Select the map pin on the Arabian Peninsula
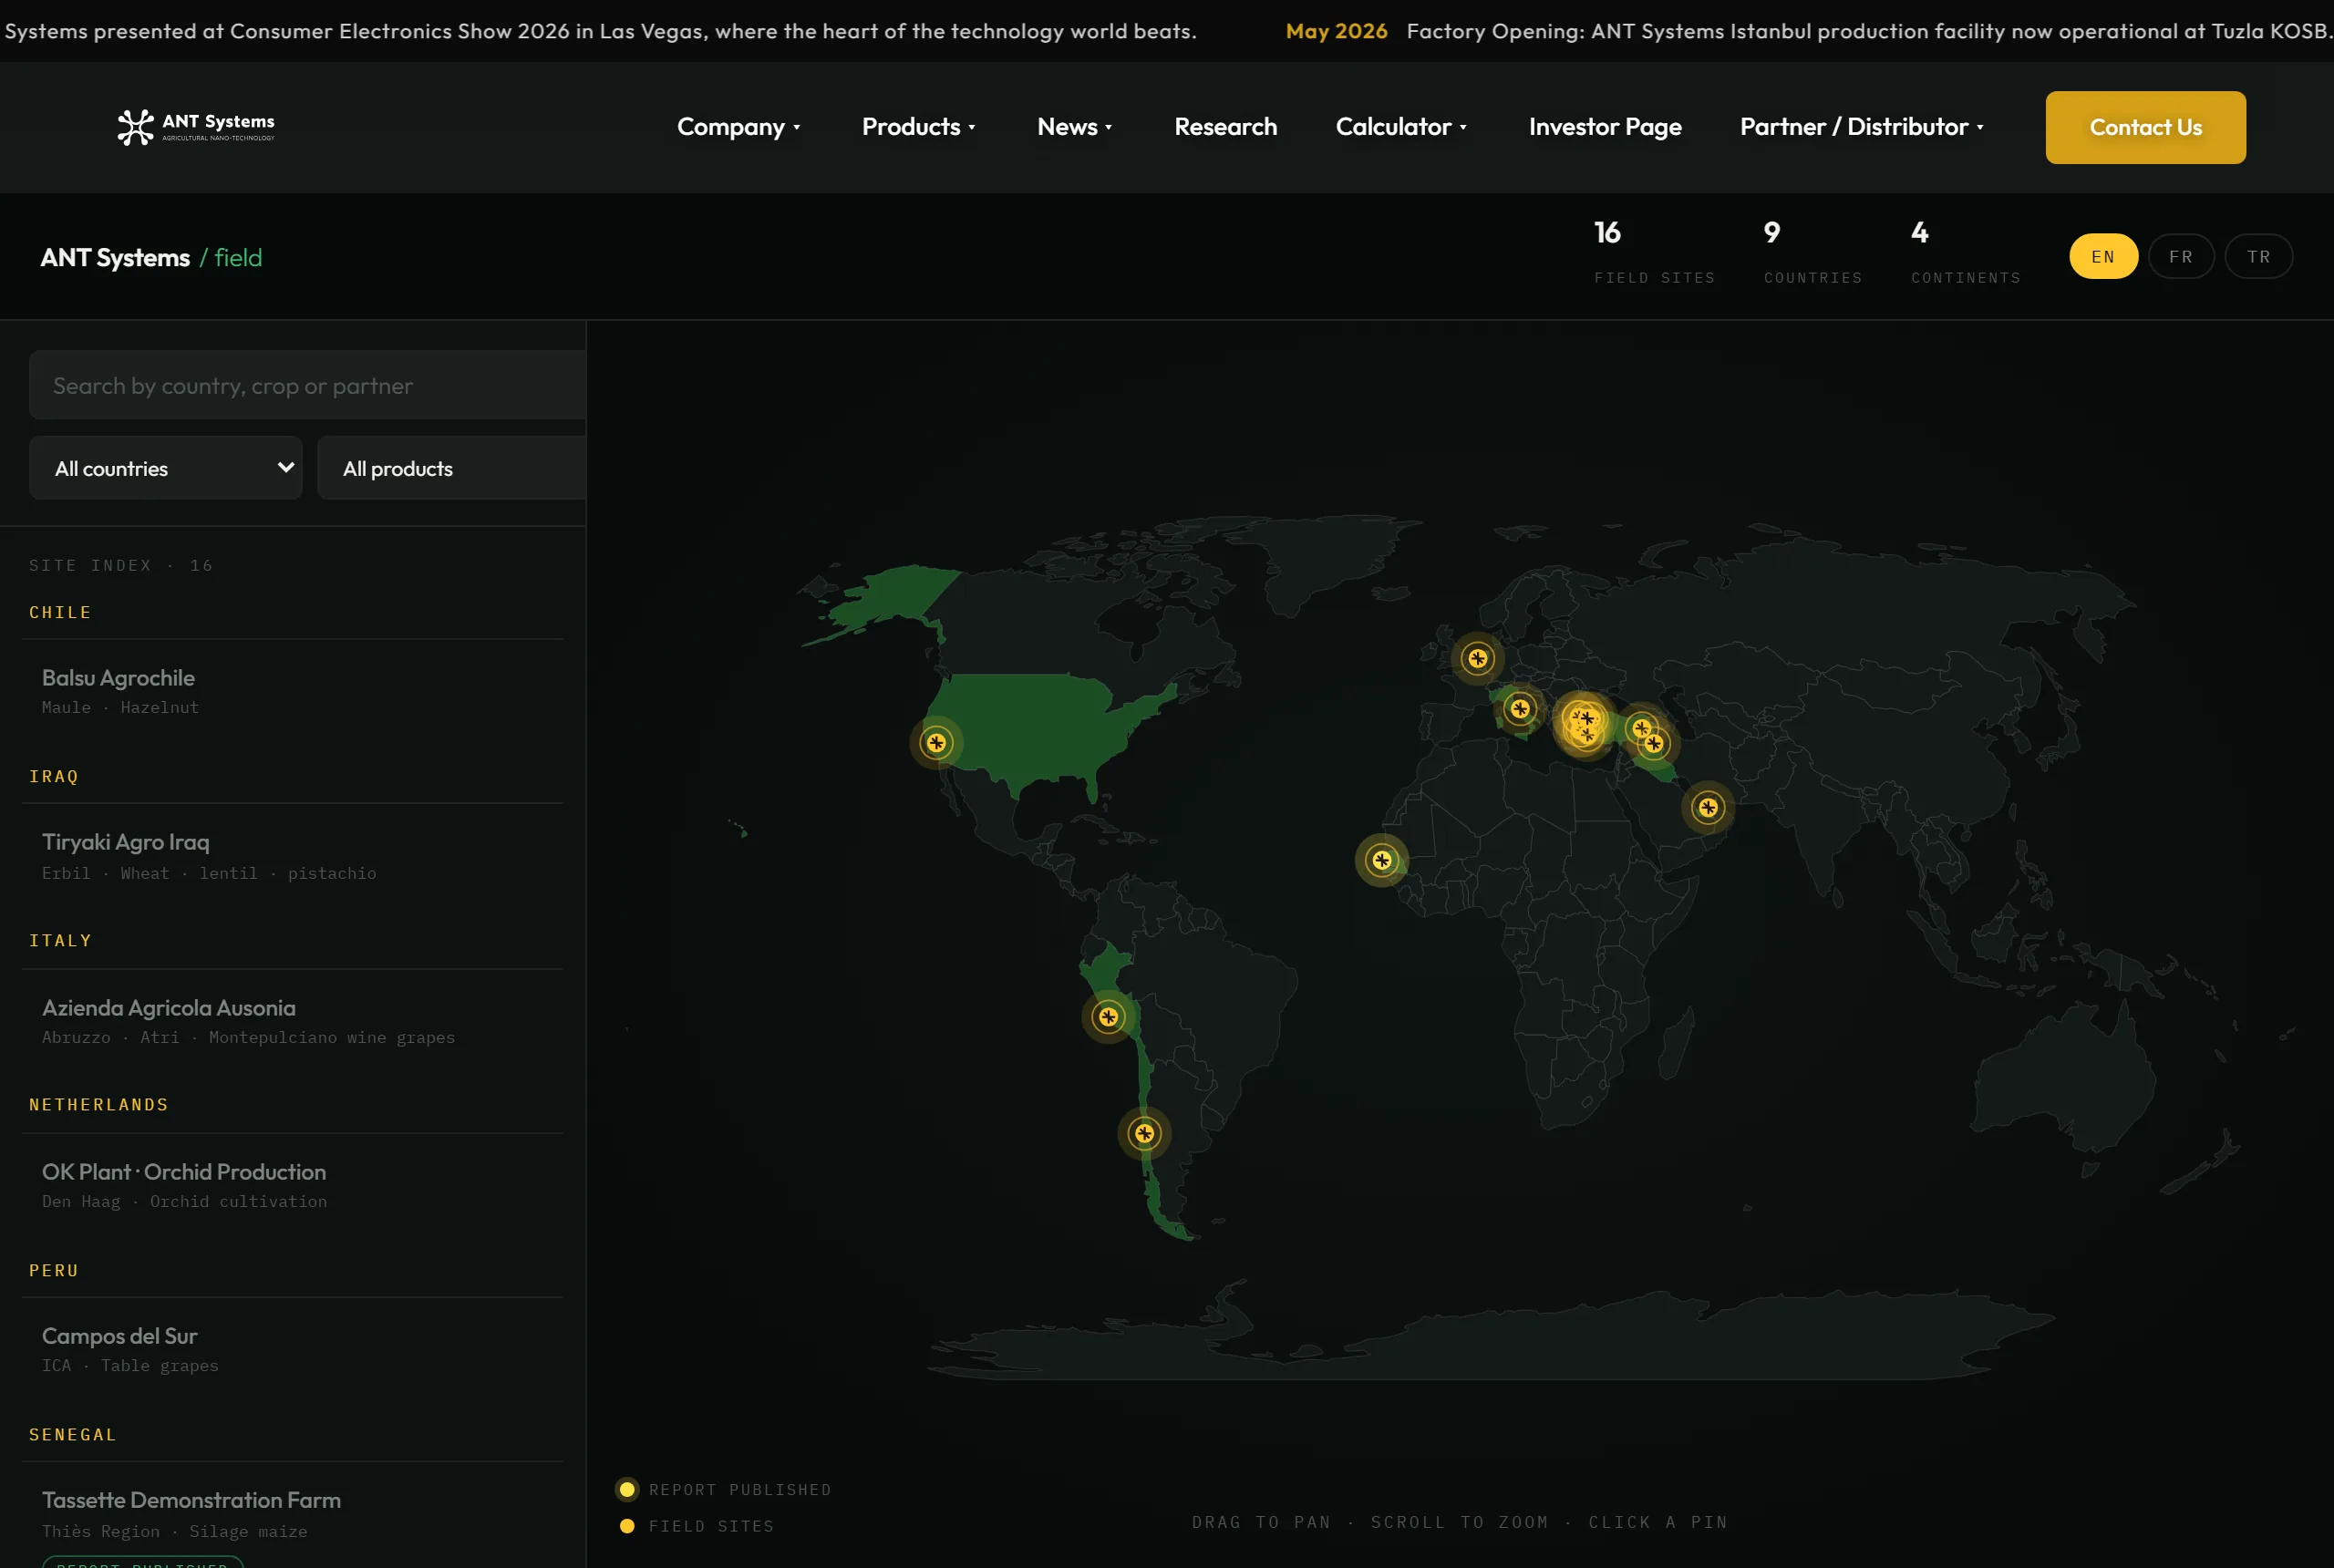This screenshot has height=1568, width=2334. [x=1708, y=807]
